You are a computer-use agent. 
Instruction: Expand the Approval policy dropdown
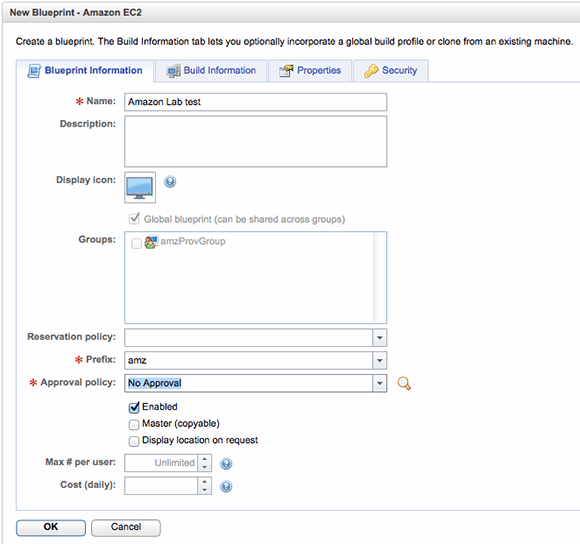point(380,383)
